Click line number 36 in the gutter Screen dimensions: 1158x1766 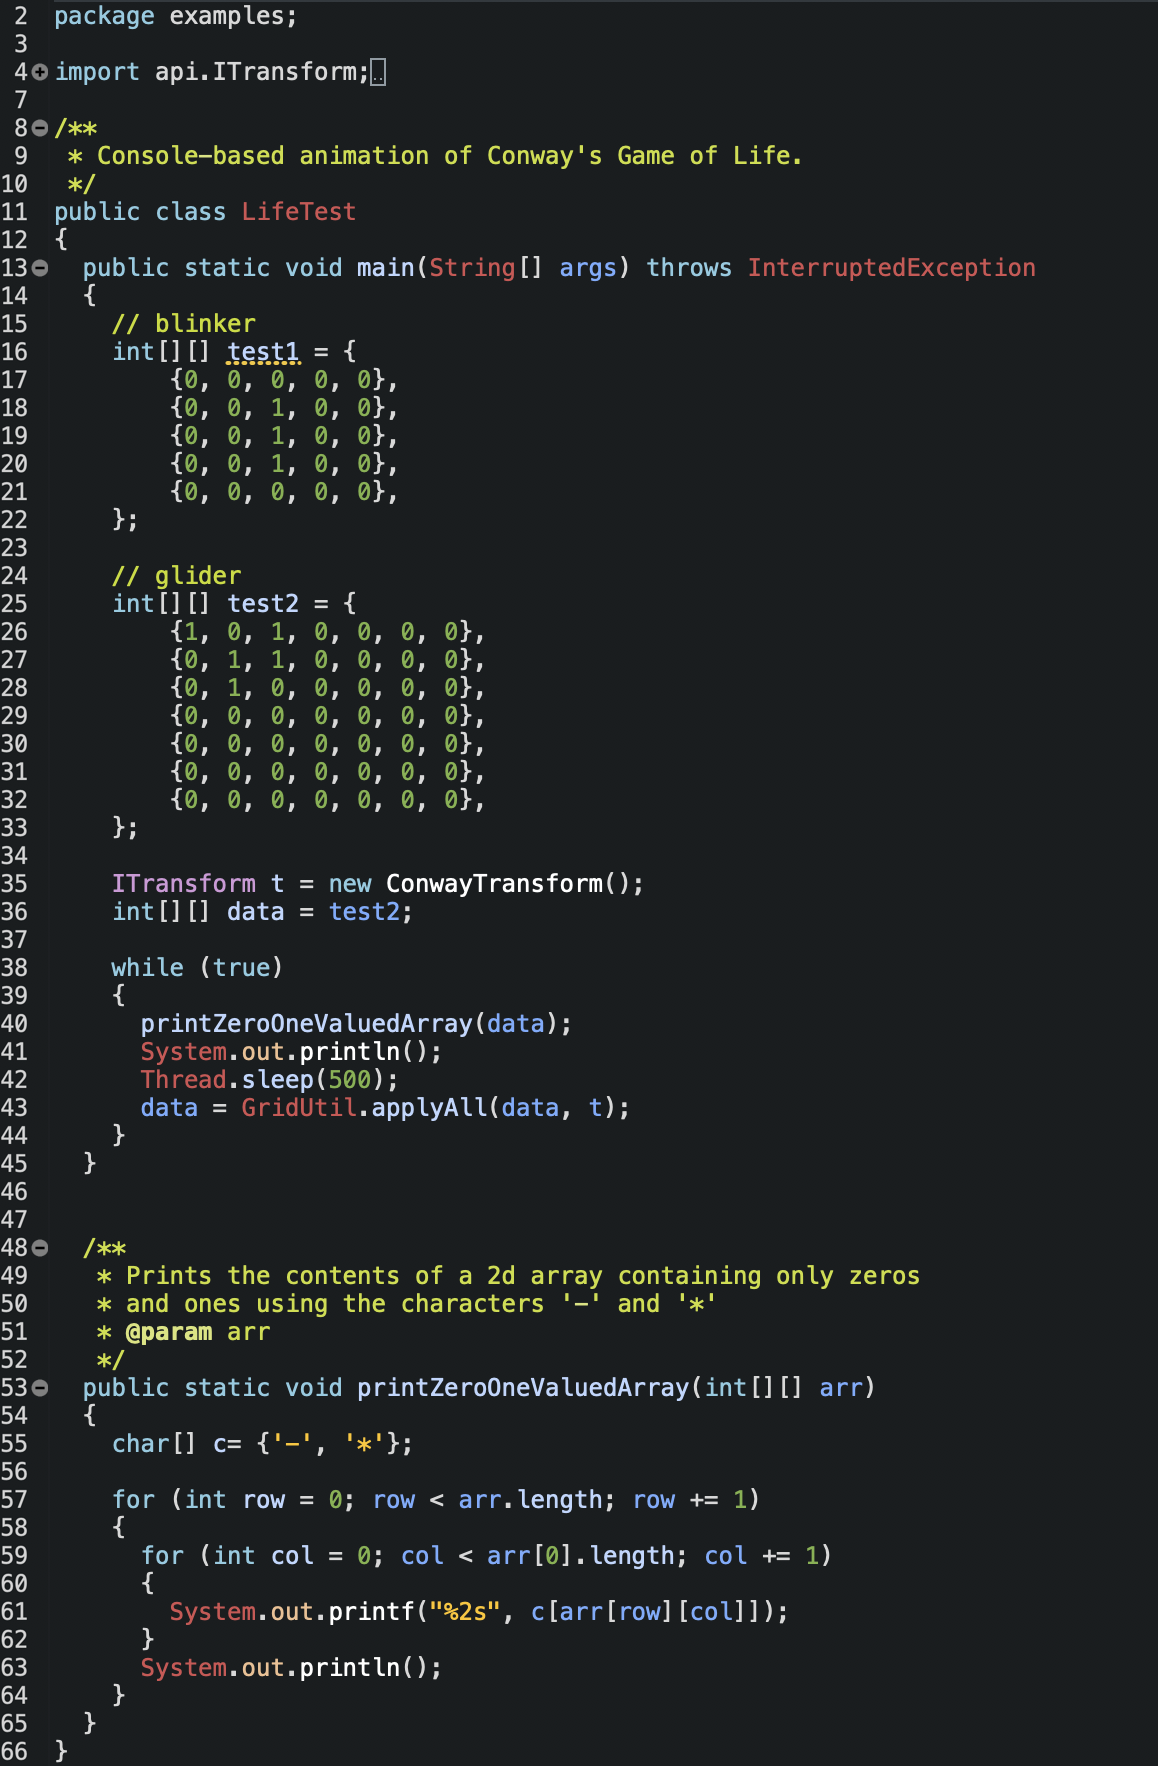click(15, 912)
